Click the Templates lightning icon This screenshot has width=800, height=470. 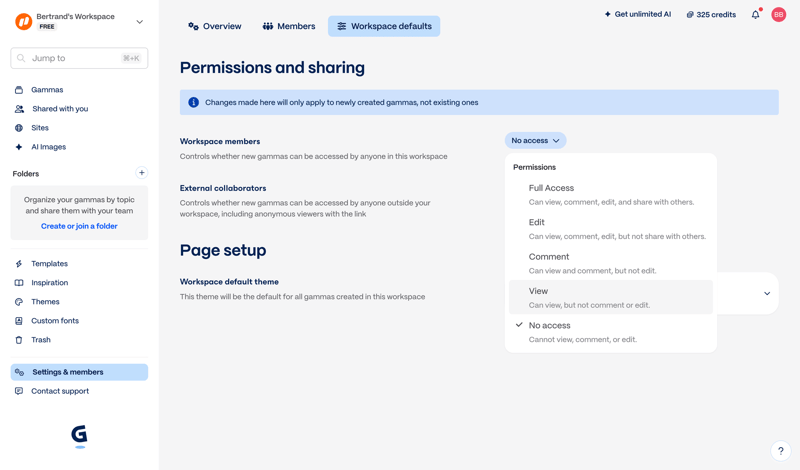[x=19, y=263]
